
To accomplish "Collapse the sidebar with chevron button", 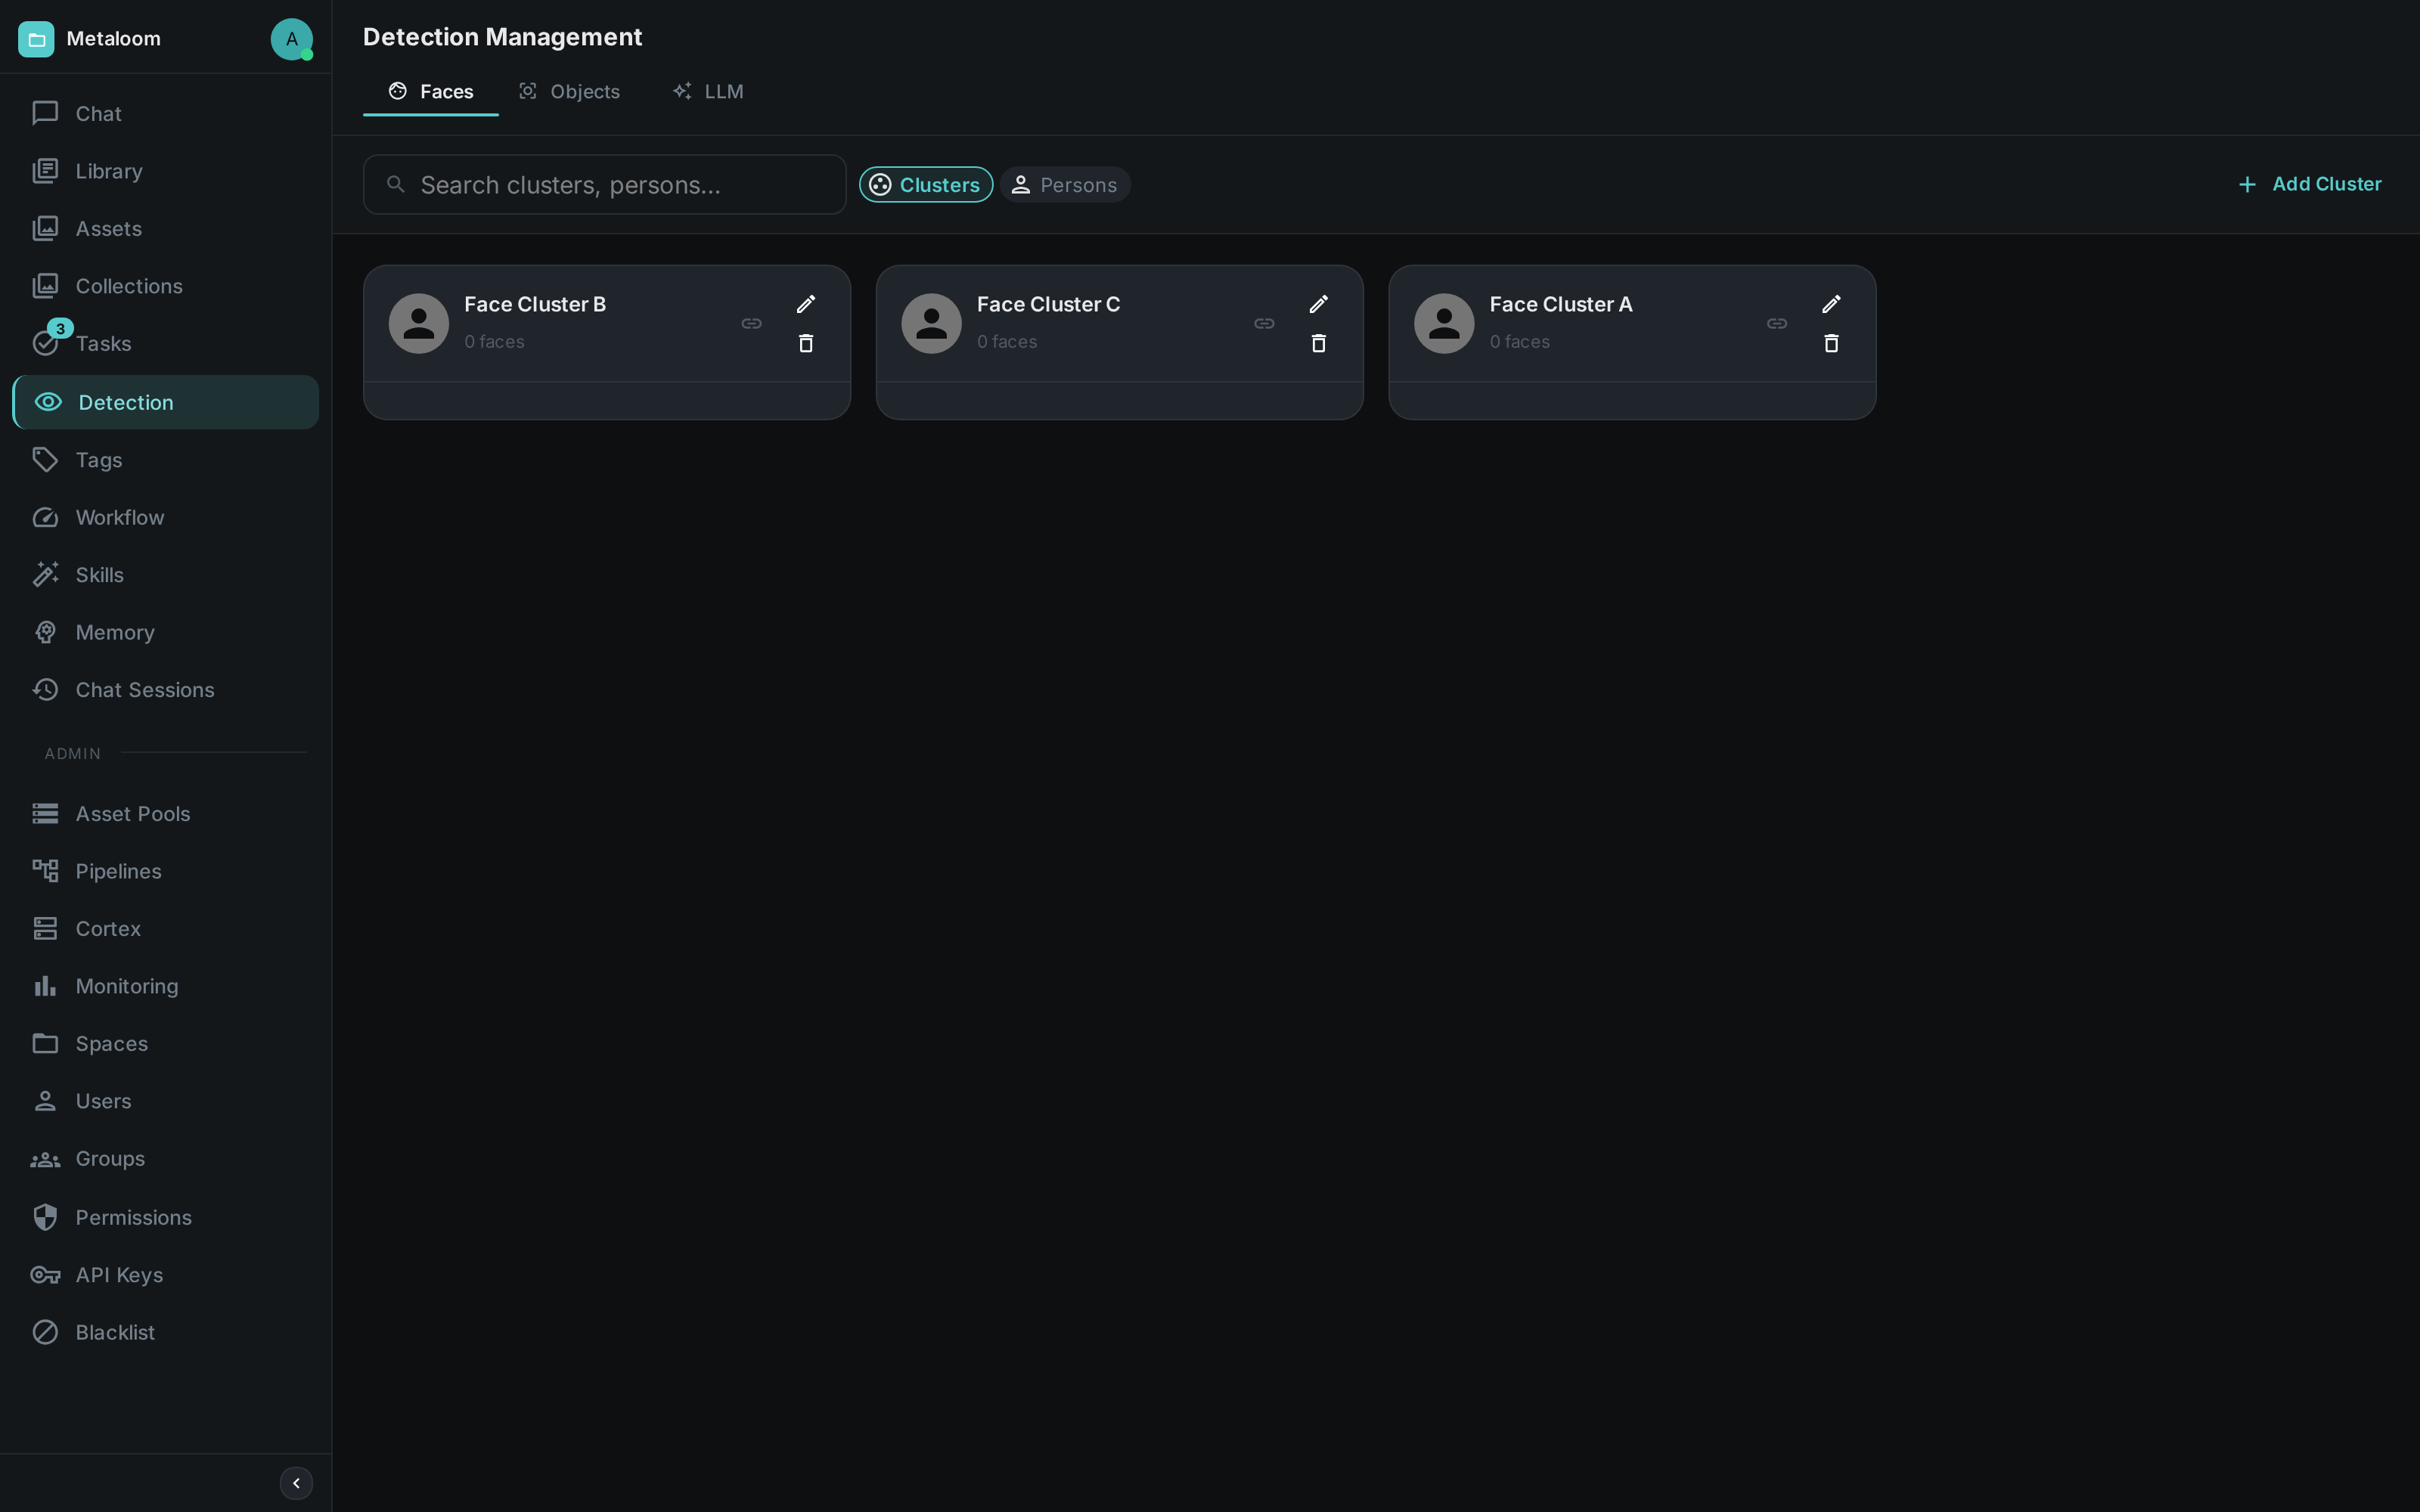I will coord(296,1483).
